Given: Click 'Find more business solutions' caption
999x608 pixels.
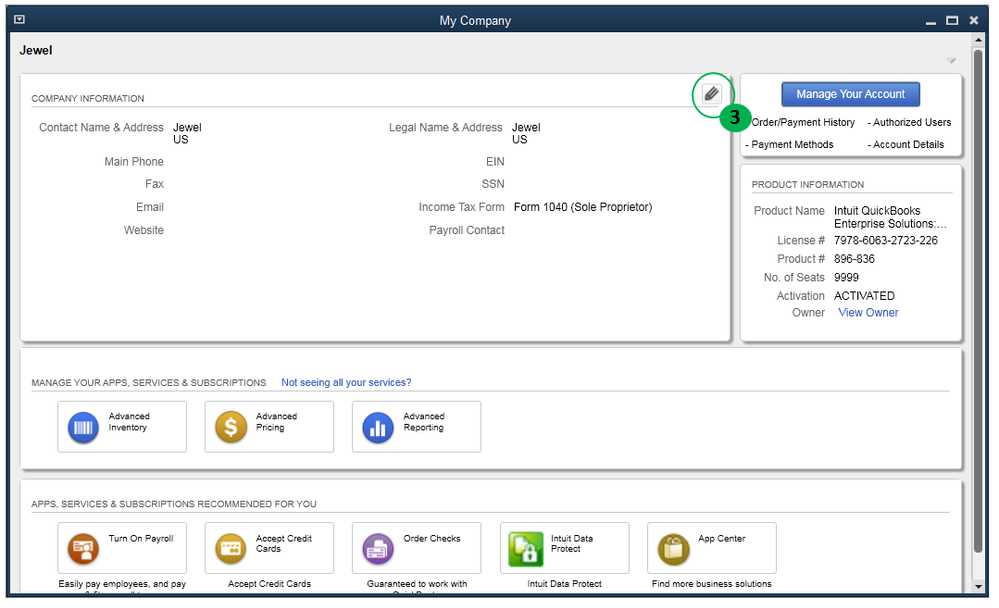Looking at the screenshot, I should 711,584.
